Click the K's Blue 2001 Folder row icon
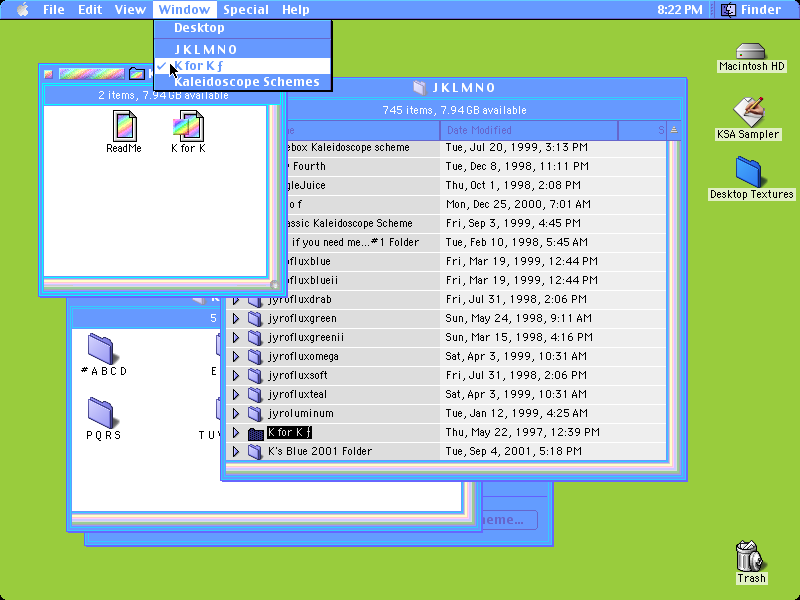The width and height of the screenshot is (800, 600). click(x=255, y=452)
